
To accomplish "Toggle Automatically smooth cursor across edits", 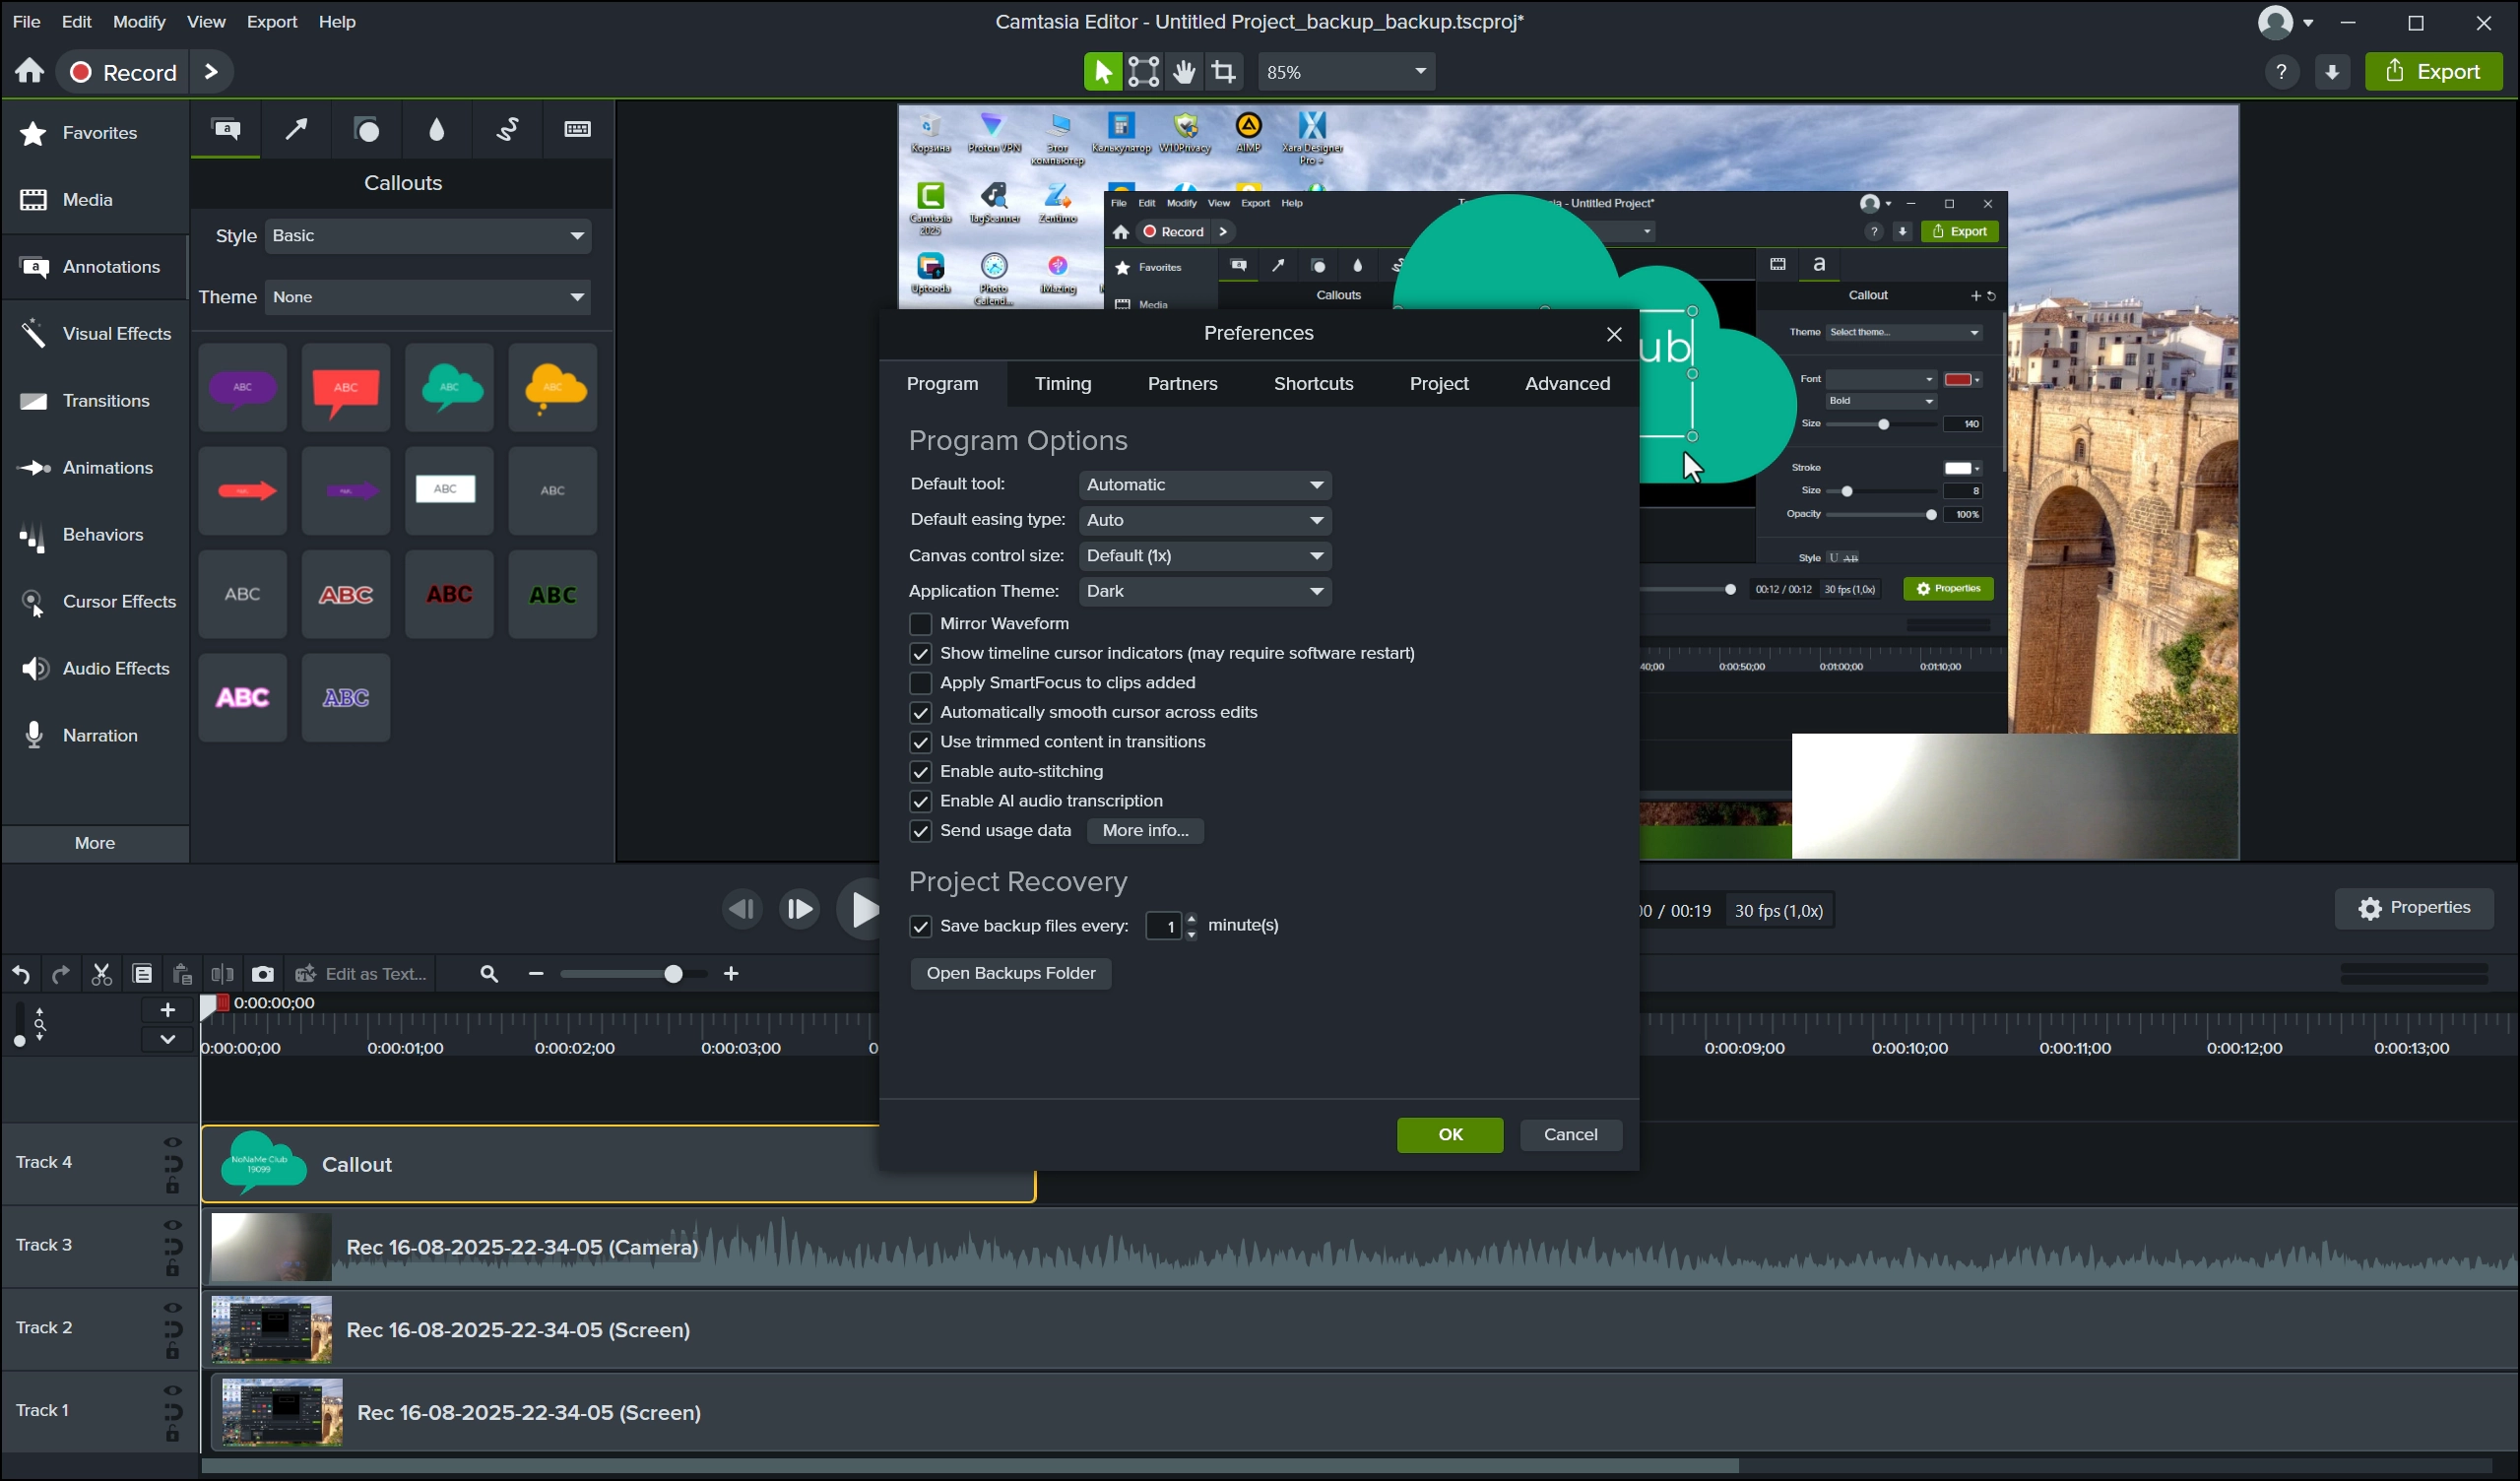I will coord(920,713).
